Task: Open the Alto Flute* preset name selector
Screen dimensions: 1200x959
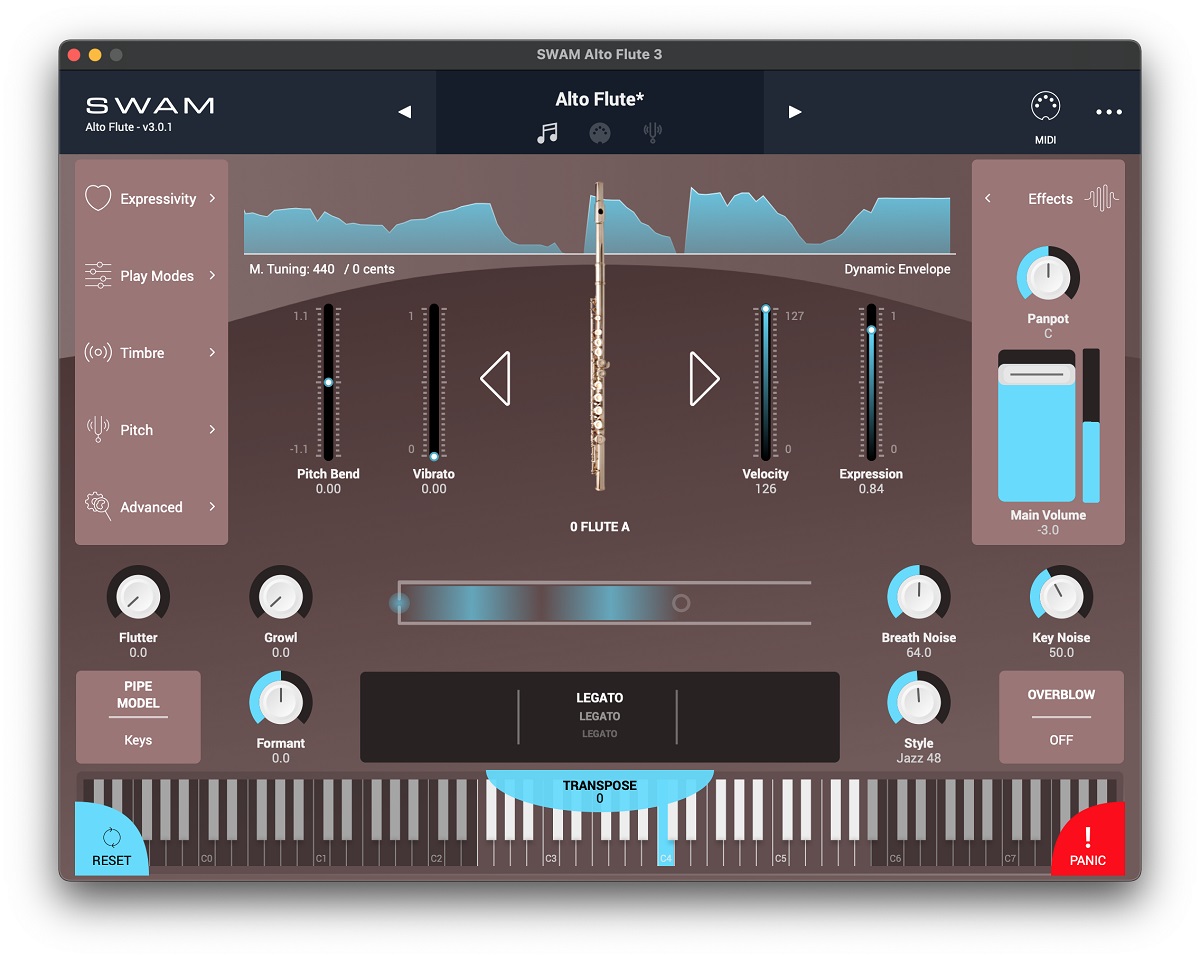Action: 600,99
